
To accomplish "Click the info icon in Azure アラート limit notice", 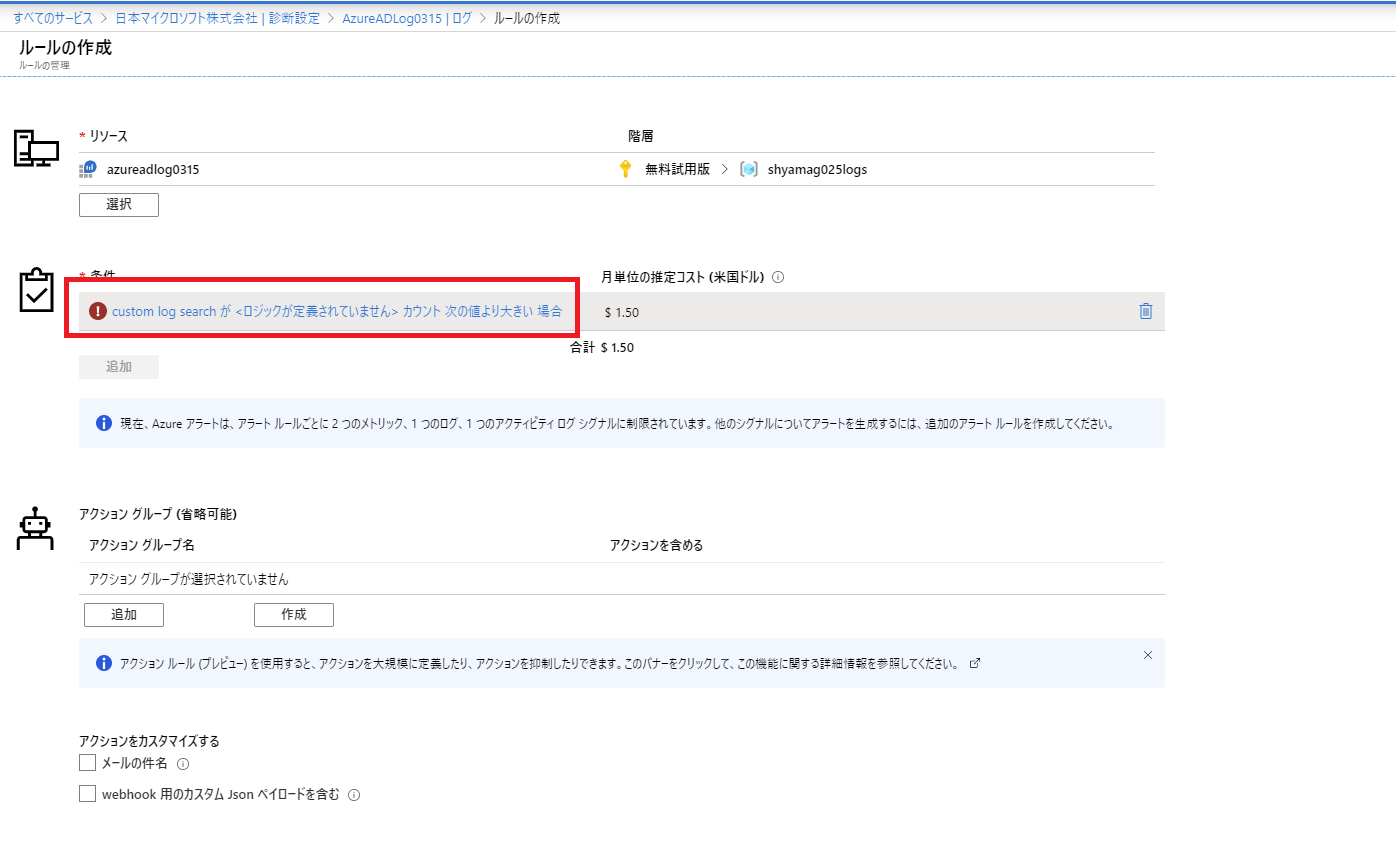I will tap(103, 423).
